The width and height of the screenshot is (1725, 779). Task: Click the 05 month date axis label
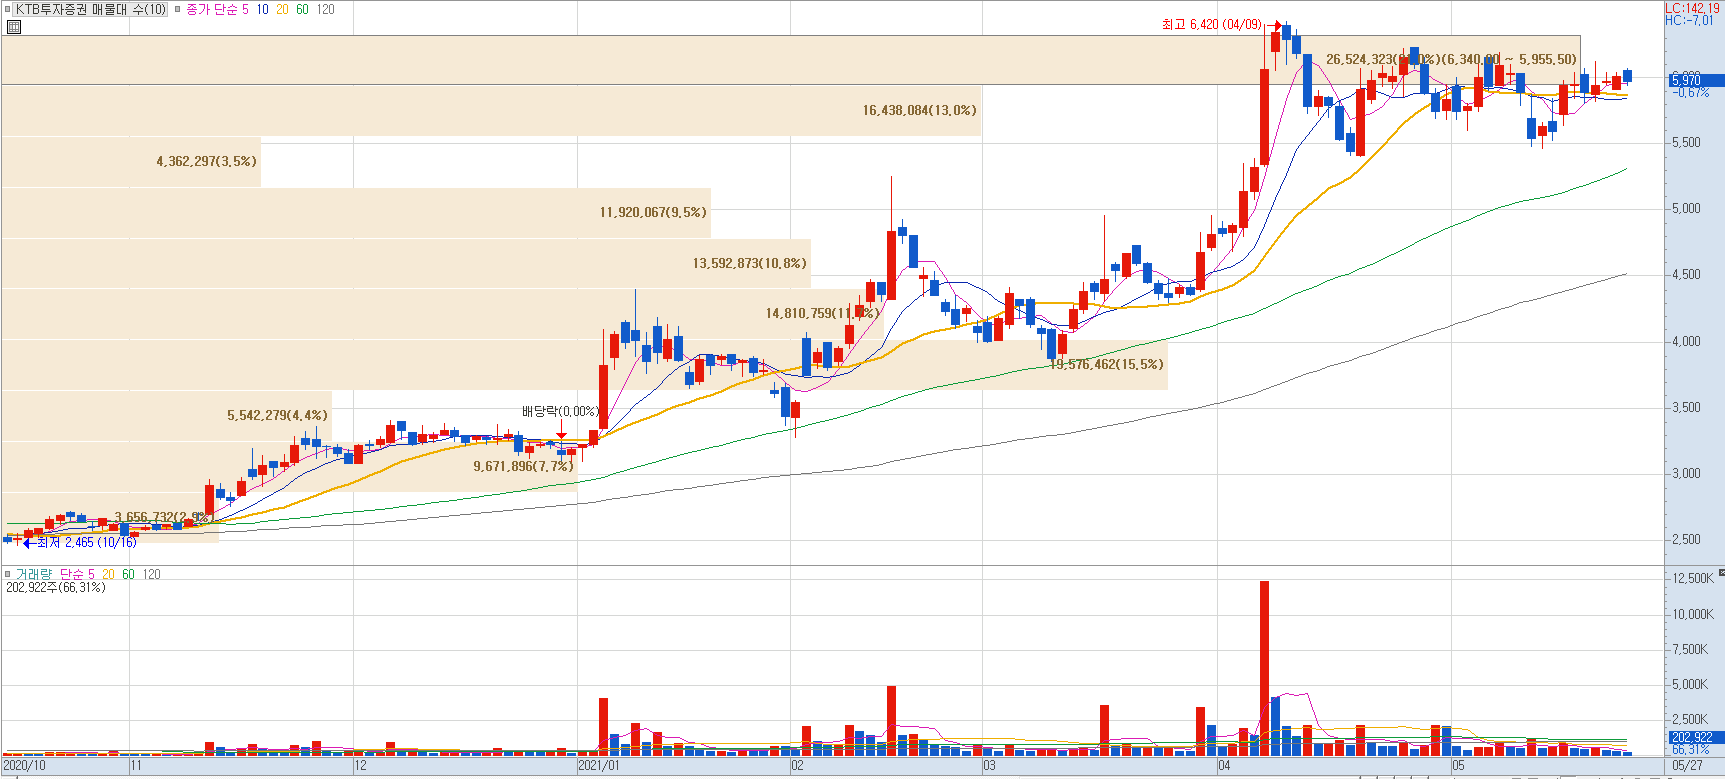[x=1458, y=766]
